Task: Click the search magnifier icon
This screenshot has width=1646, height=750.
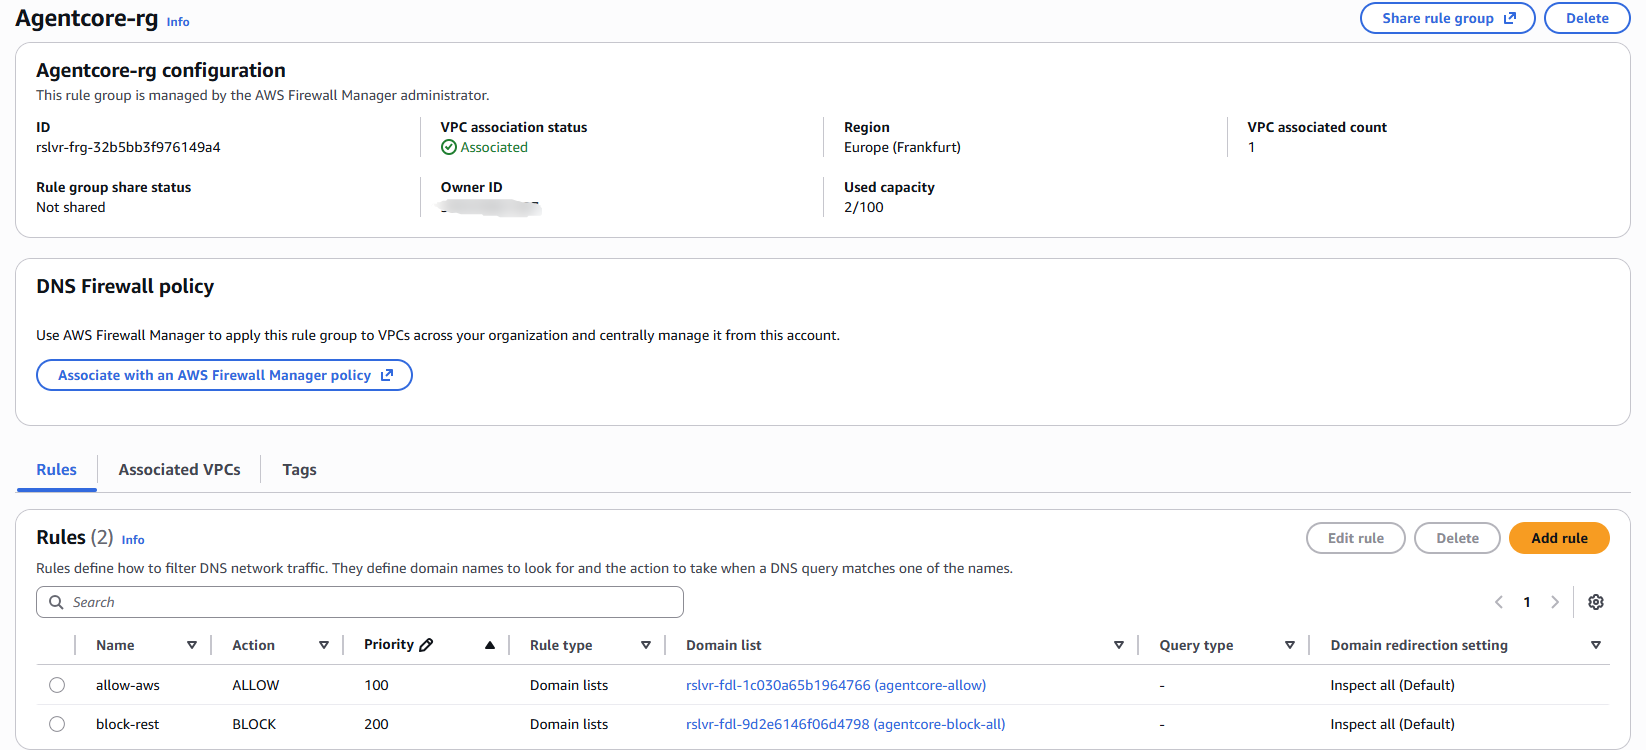Action: coord(56,602)
